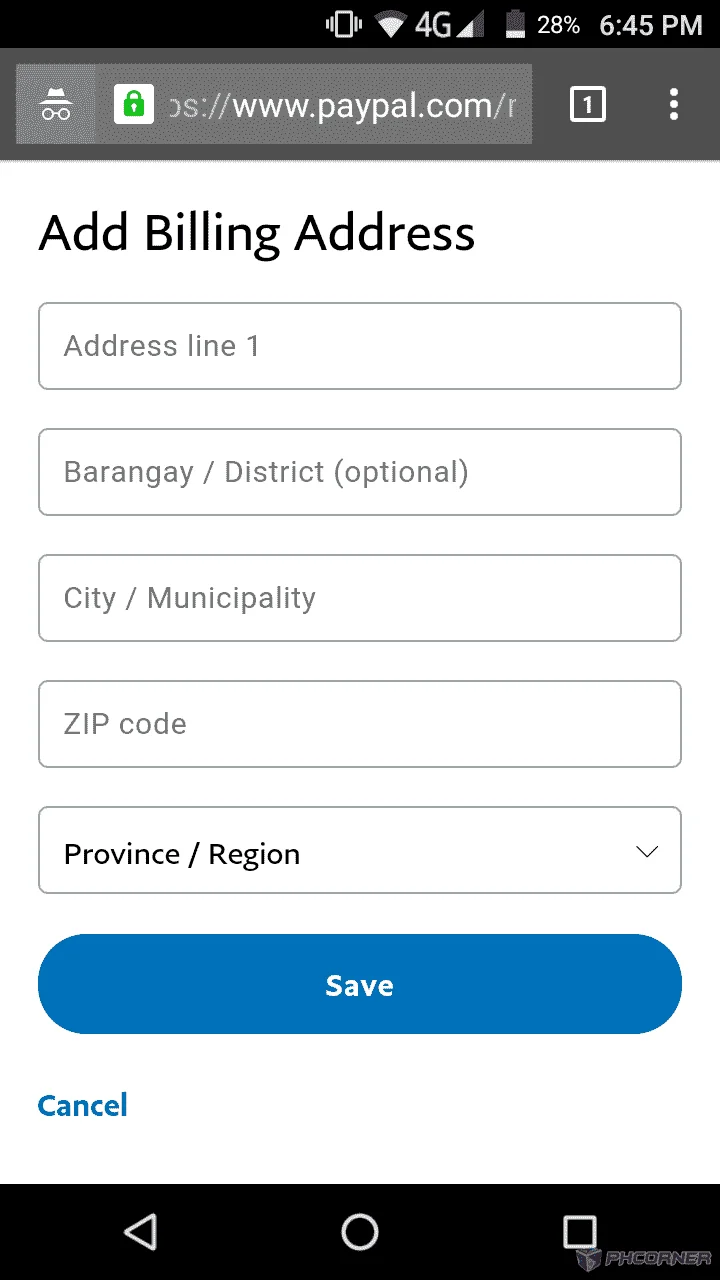
Task: Tap the vibrate mode status icon
Action: tap(344, 24)
